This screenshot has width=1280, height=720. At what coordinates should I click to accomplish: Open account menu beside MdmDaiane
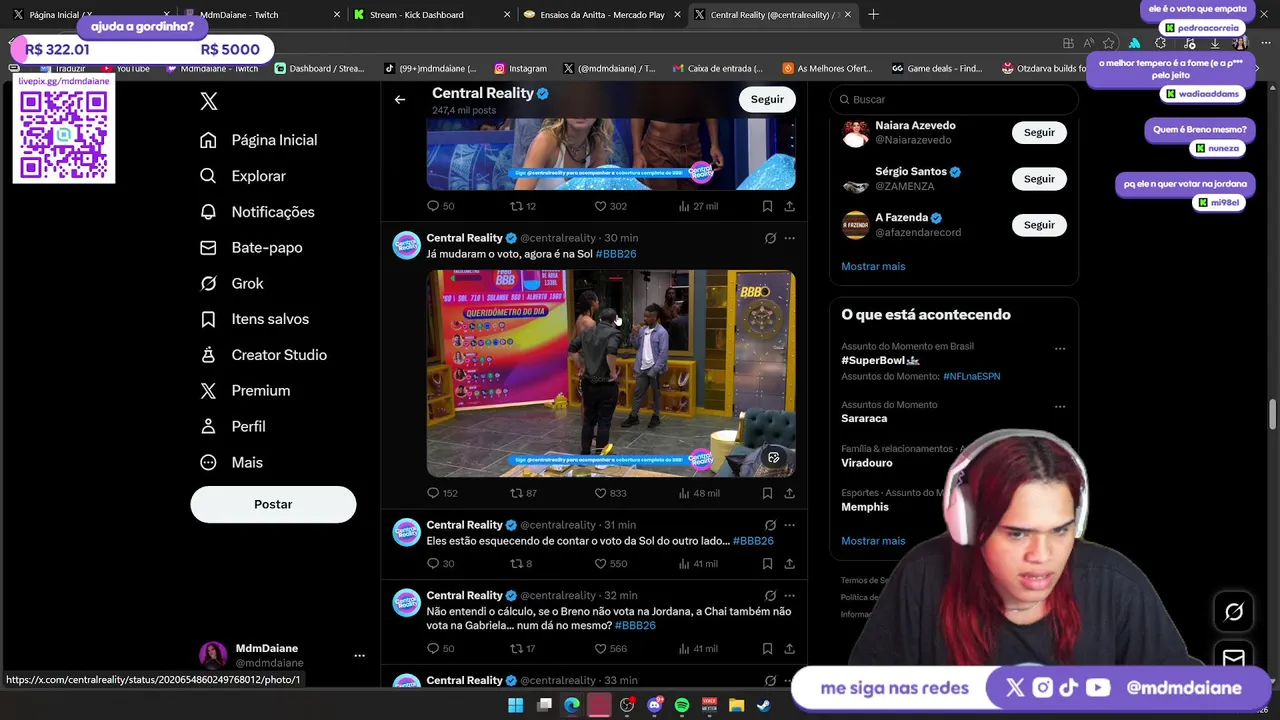point(359,656)
